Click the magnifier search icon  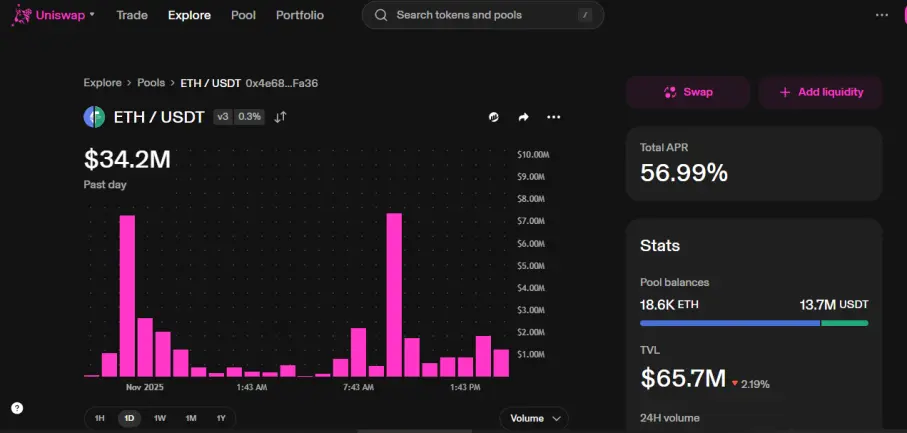click(x=381, y=15)
